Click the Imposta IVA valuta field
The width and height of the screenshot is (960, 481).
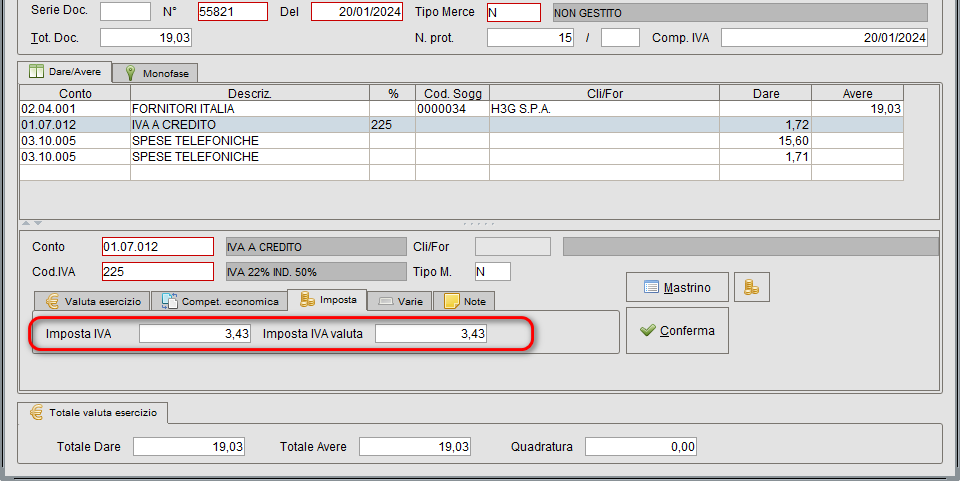(x=431, y=334)
